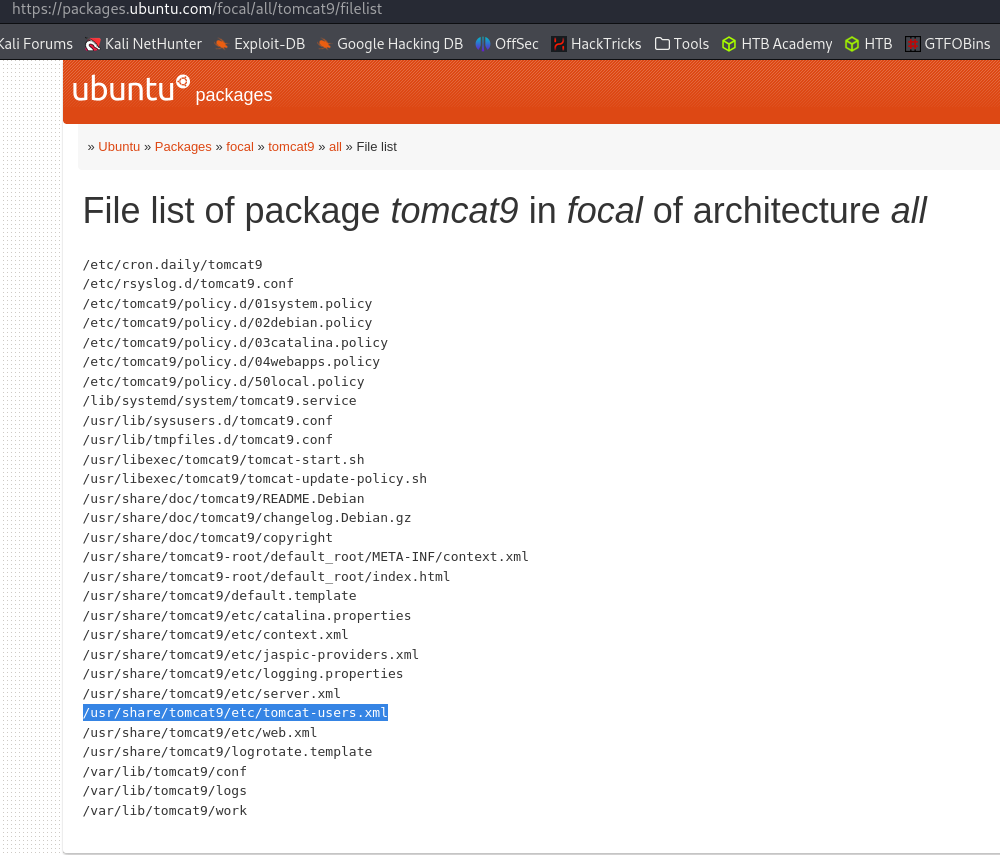
Task: Click the /var/lib/tomcat9/conf entry
Action: pos(165,771)
